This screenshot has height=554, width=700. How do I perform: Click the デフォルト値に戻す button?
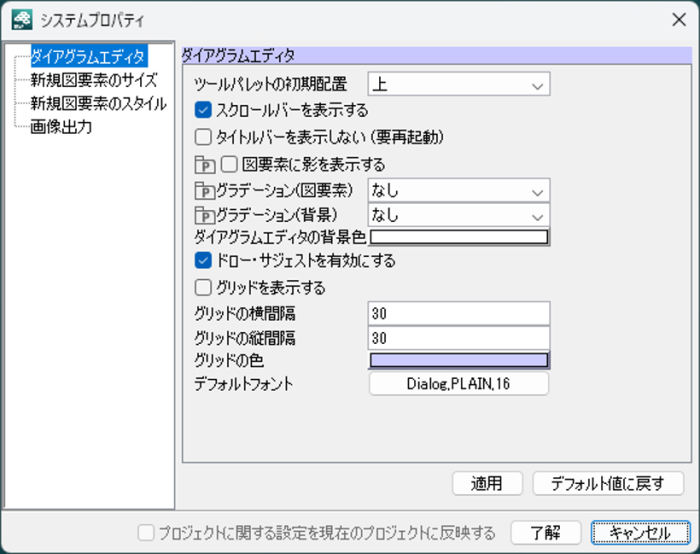tap(608, 484)
